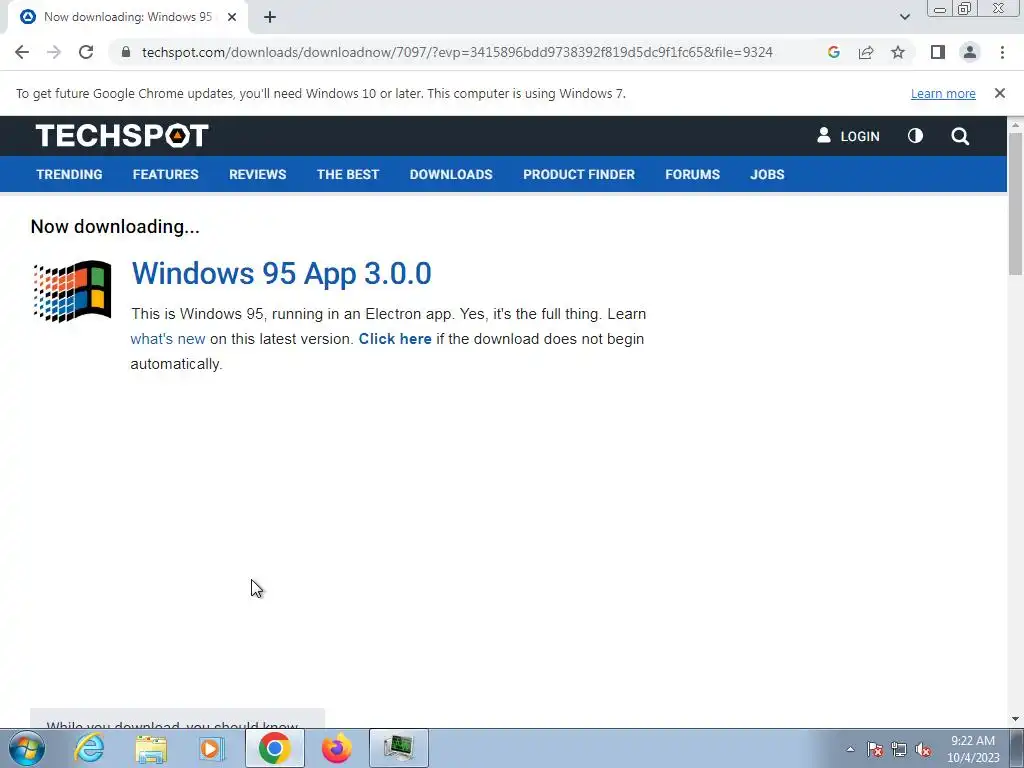Click the muted volume tray icon
The height and width of the screenshot is (768, 1024).
[x=923, y=749]
